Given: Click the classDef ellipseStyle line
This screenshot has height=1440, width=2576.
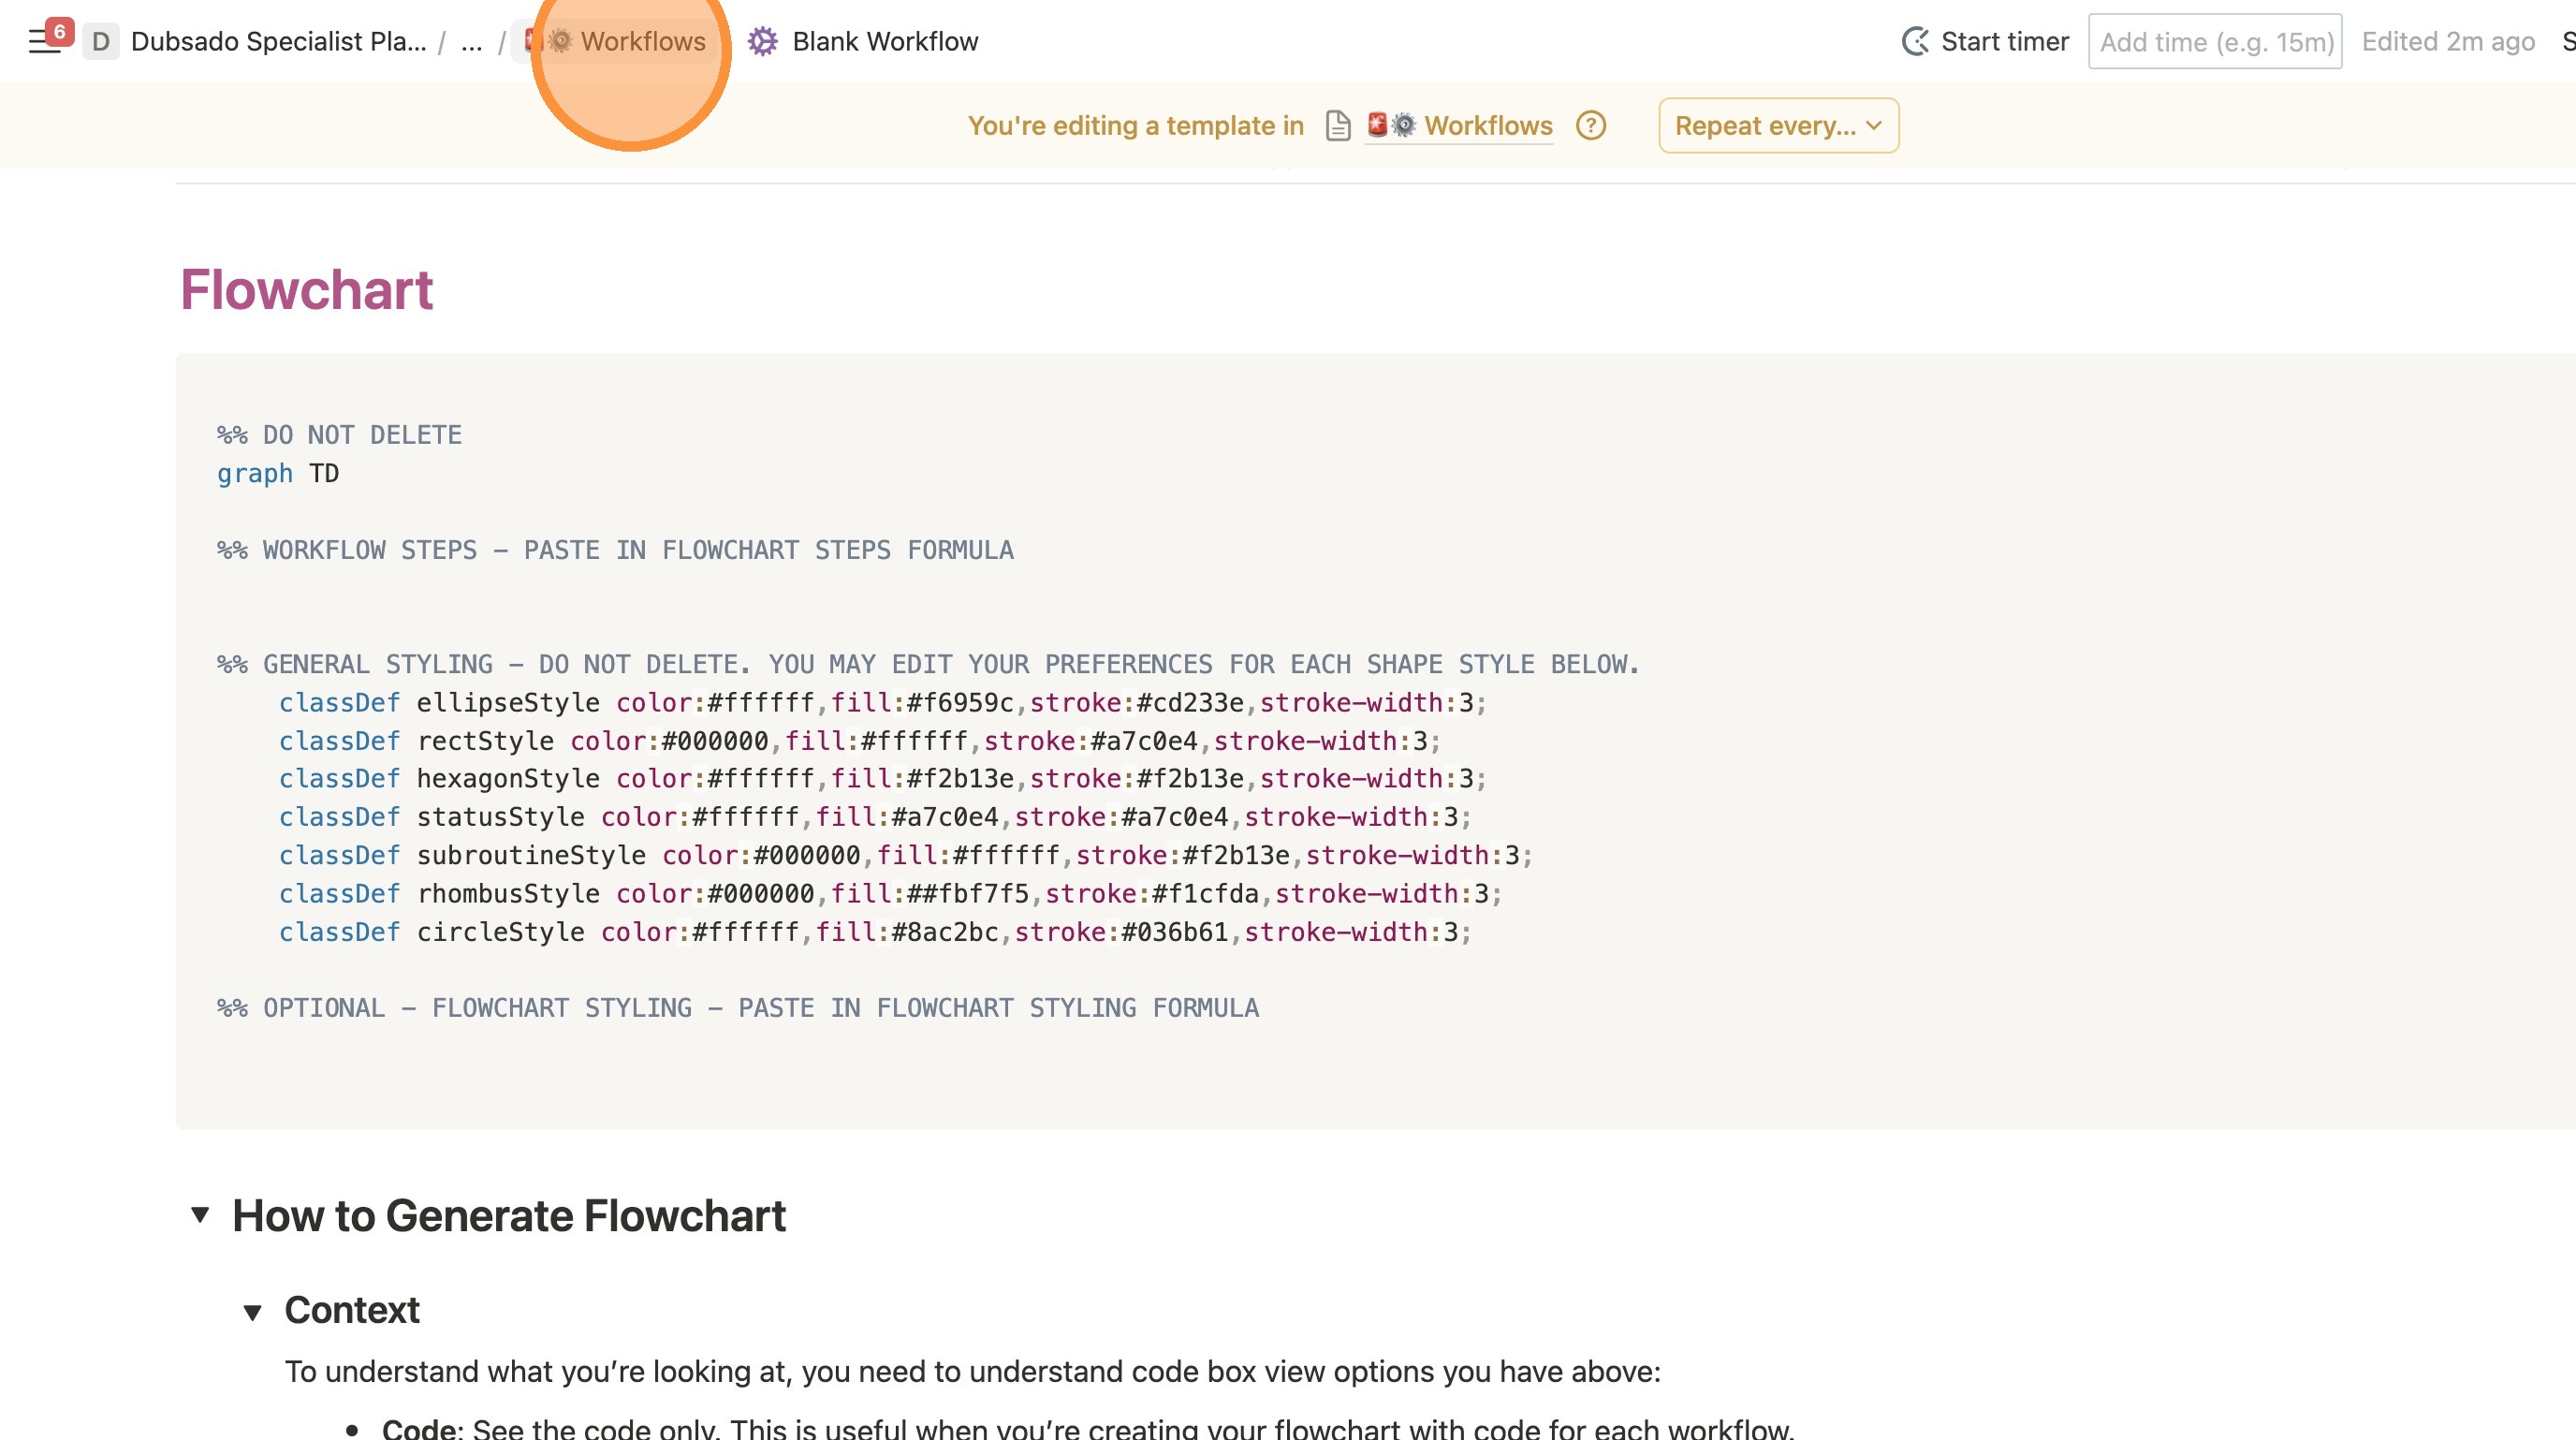Looking at the screenshot, I should coord(883,703).
